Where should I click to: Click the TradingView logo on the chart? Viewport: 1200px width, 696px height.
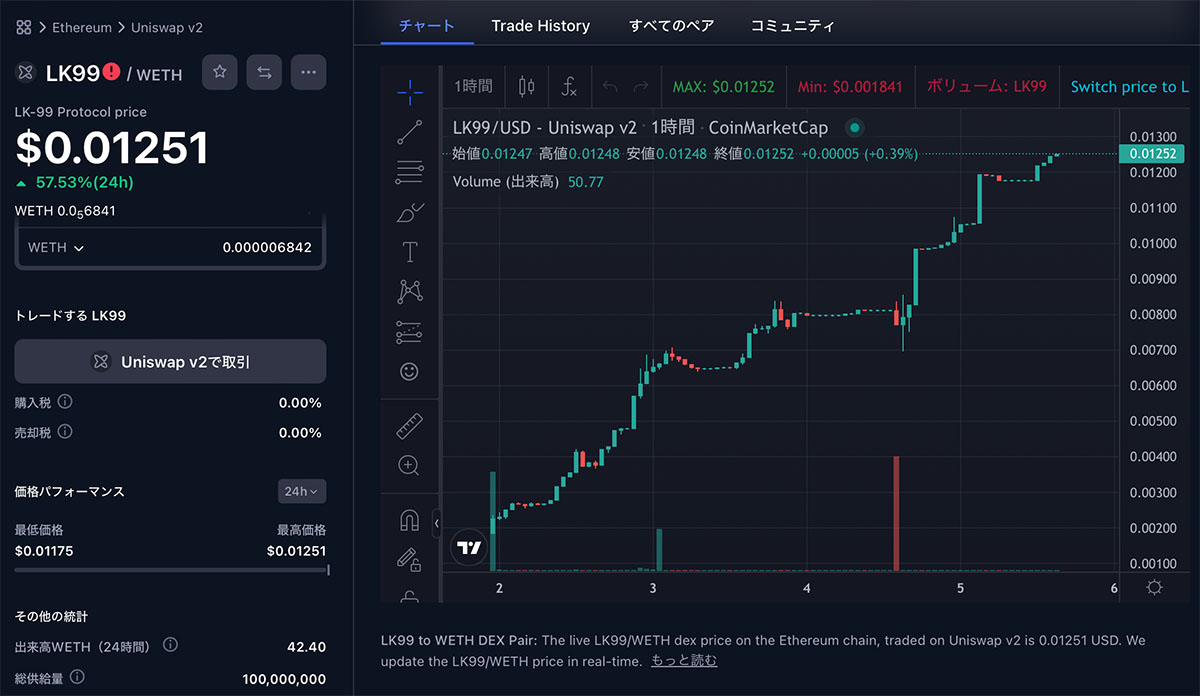pyautogui.click(x=468, y=547)
